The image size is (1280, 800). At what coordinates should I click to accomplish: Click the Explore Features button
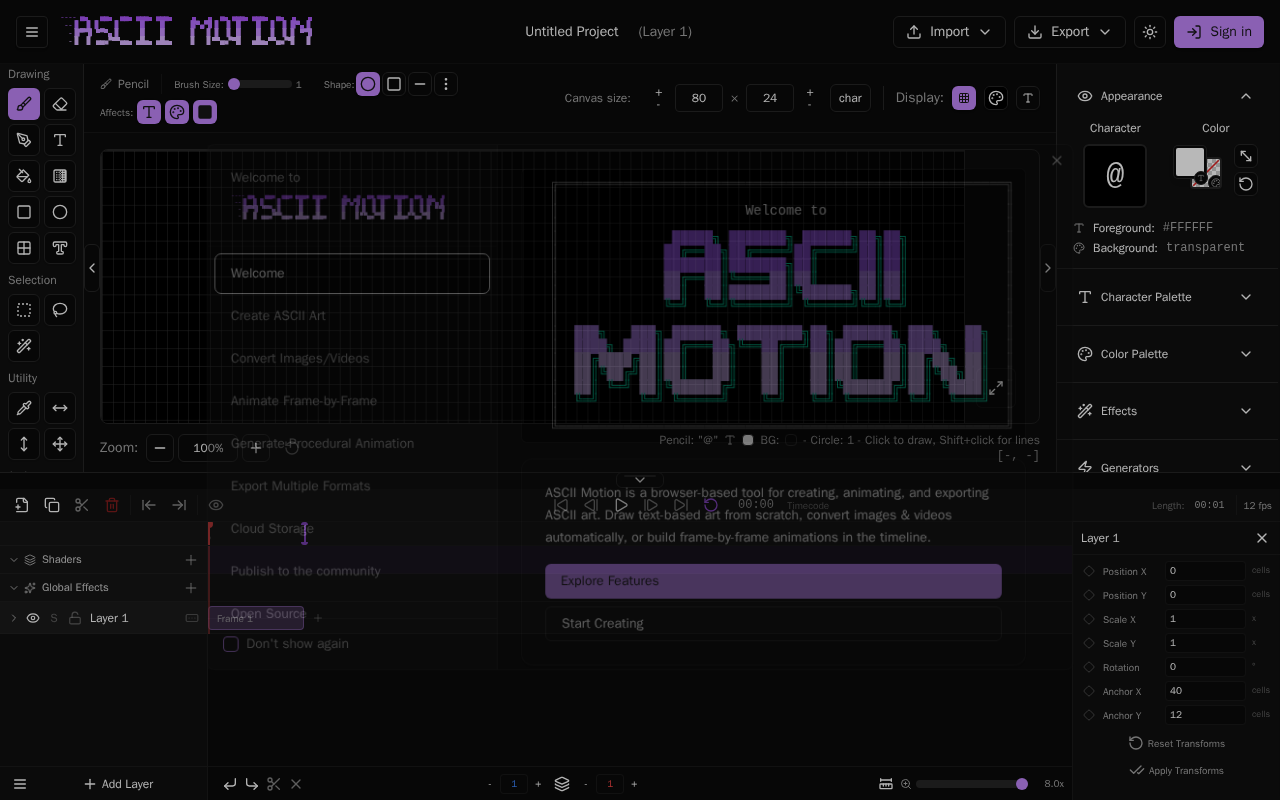tap(773, 581)
